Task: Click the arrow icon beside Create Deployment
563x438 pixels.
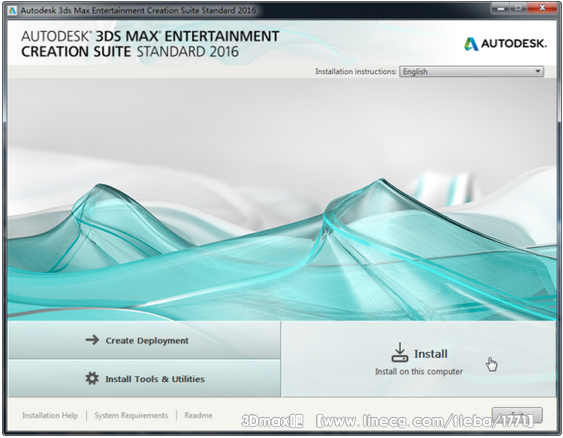Action: (92, 340)
